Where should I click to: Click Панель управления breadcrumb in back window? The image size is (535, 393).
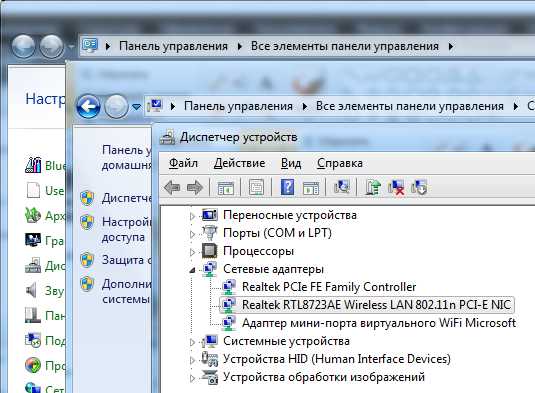(173, 46)
